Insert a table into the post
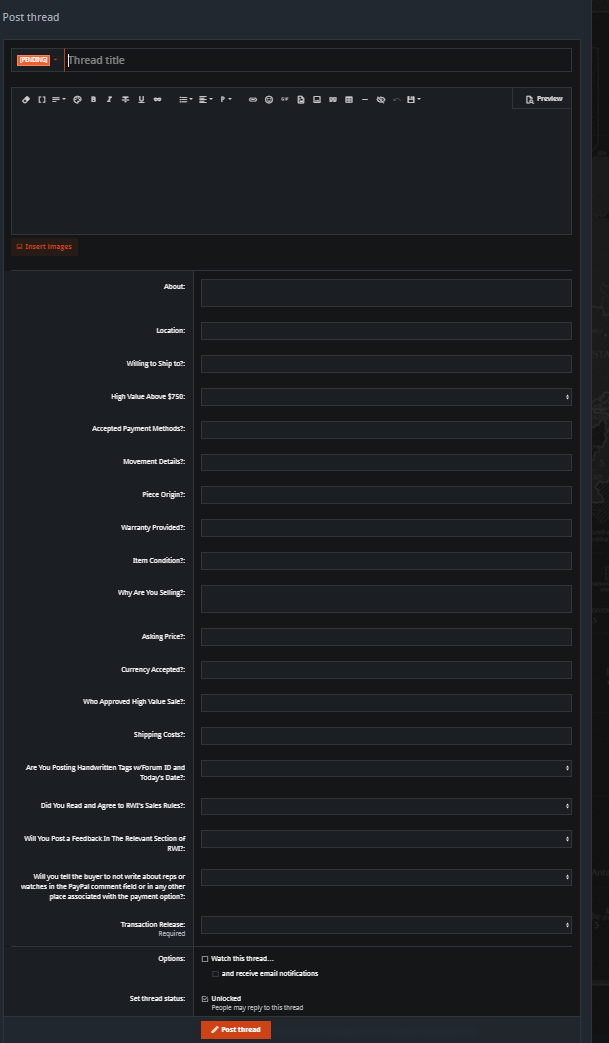Image resolution: width=609 pixels, height=1043 pixels. coord(348,99)
